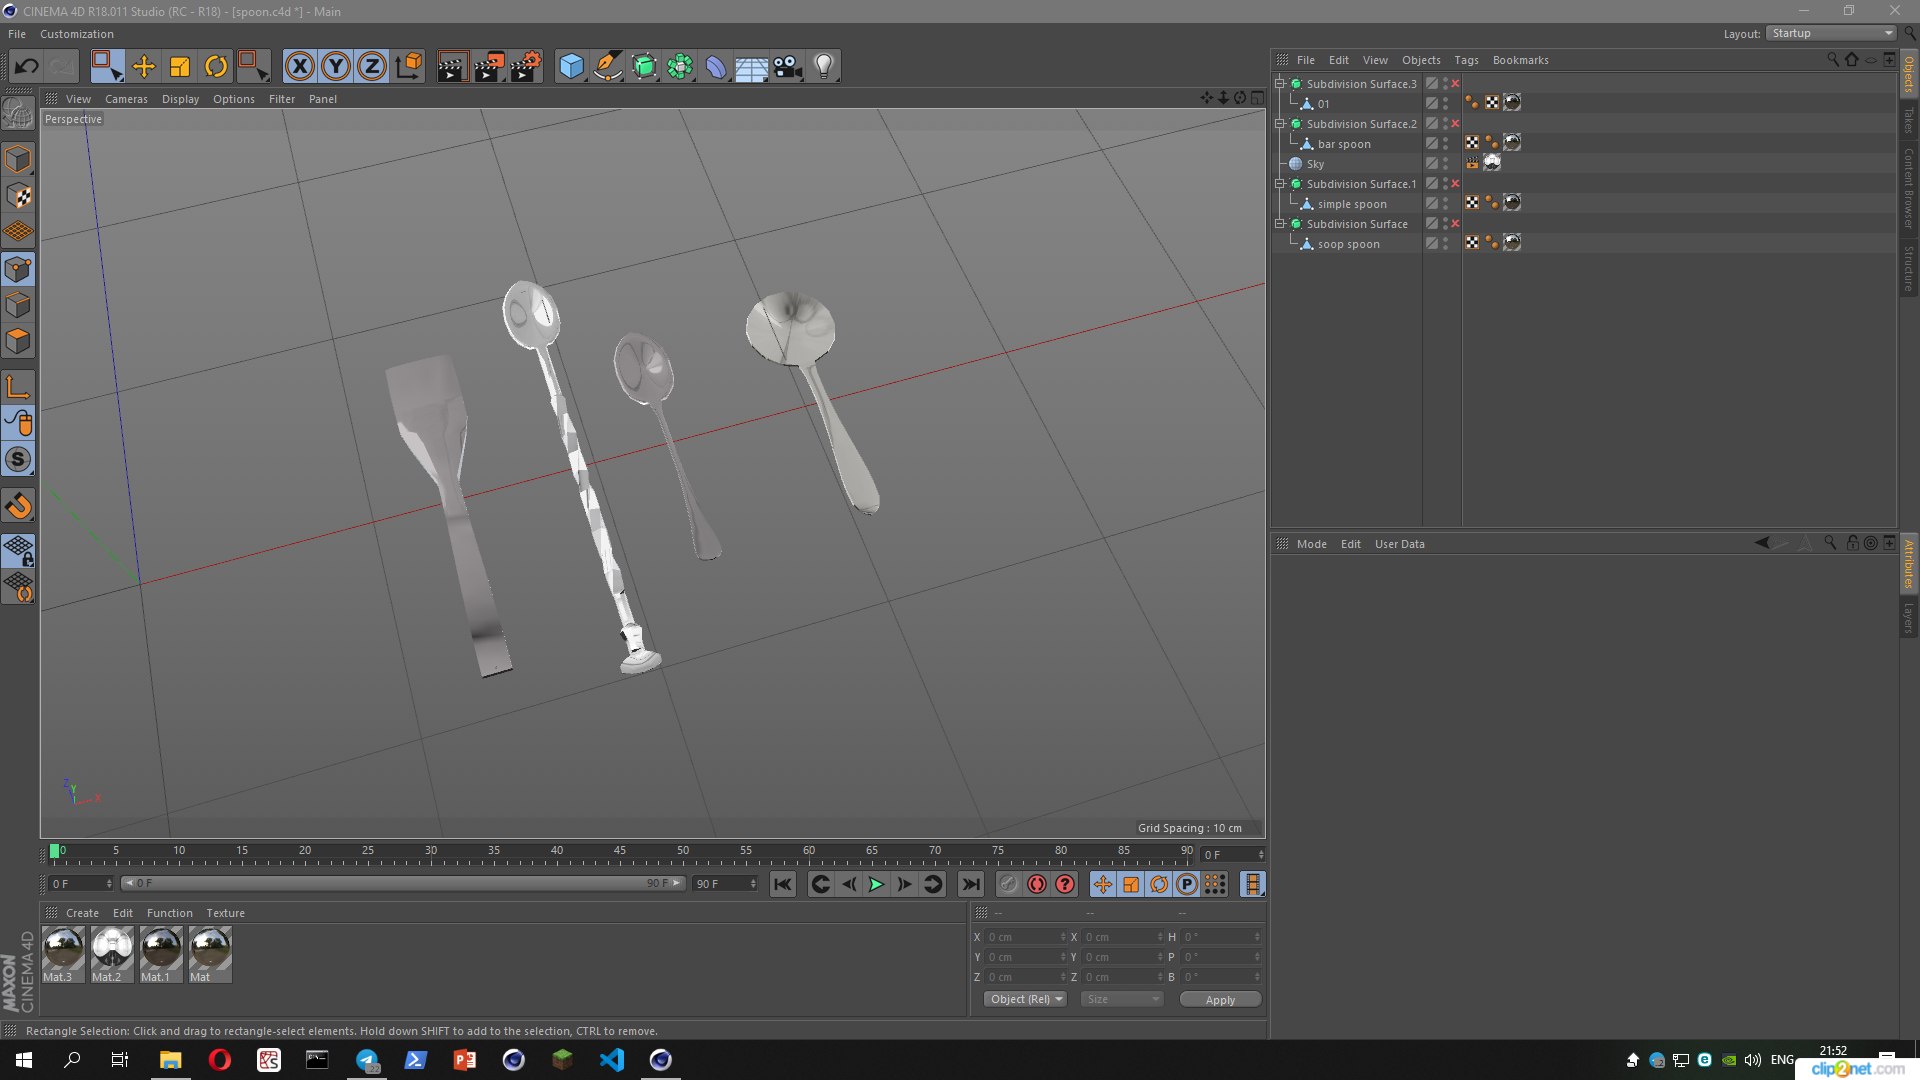The height and width of the screenshot is (1080, 1920).
Task: Toggle bar spoon layer visibility box
Action: [x=1432, y=143]
